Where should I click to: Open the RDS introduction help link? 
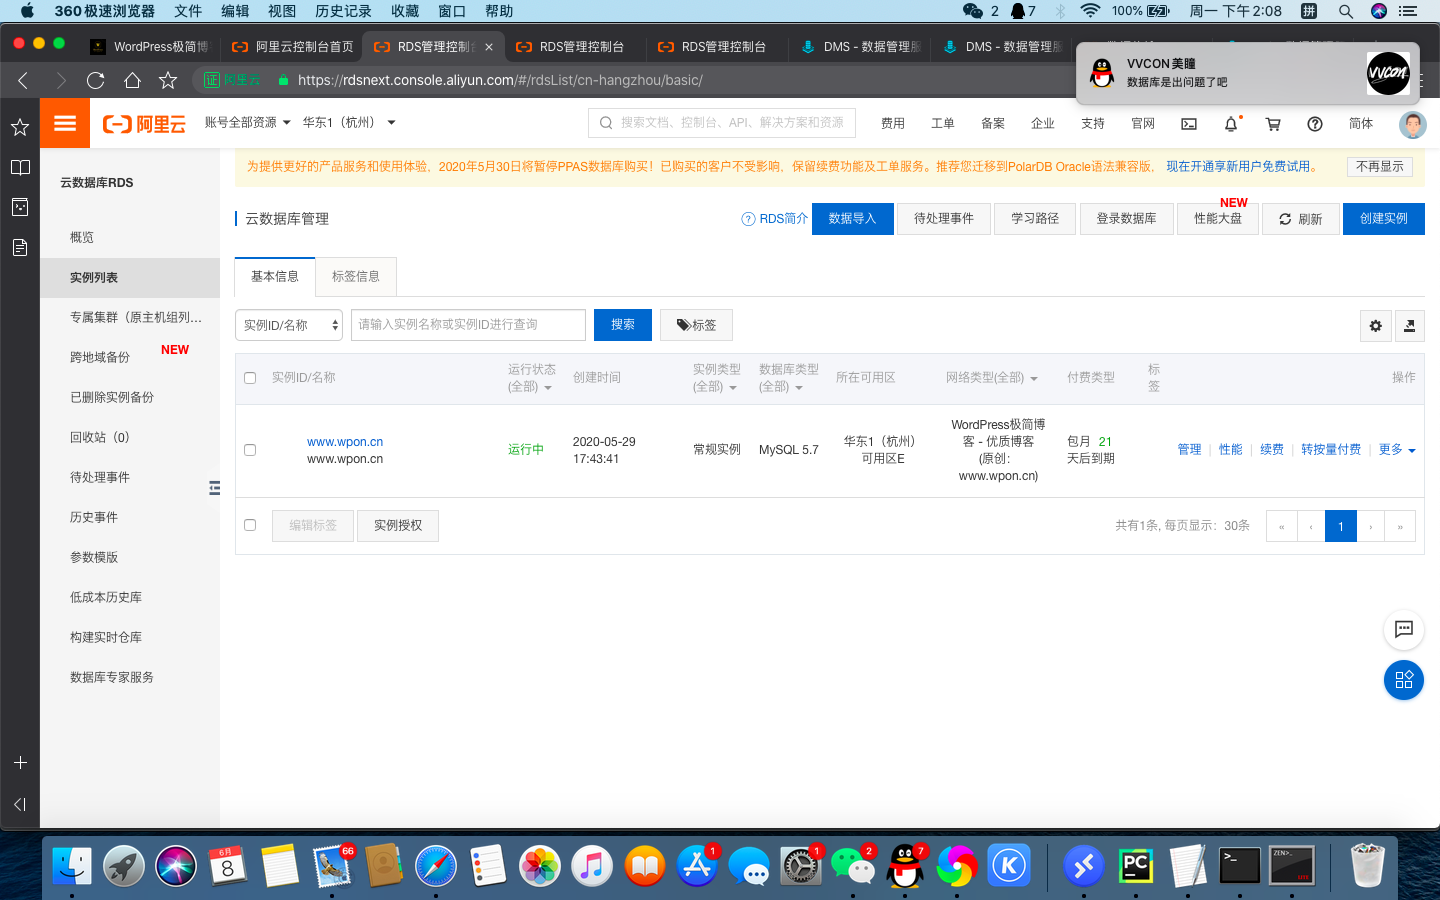click(x=775, y=219)
